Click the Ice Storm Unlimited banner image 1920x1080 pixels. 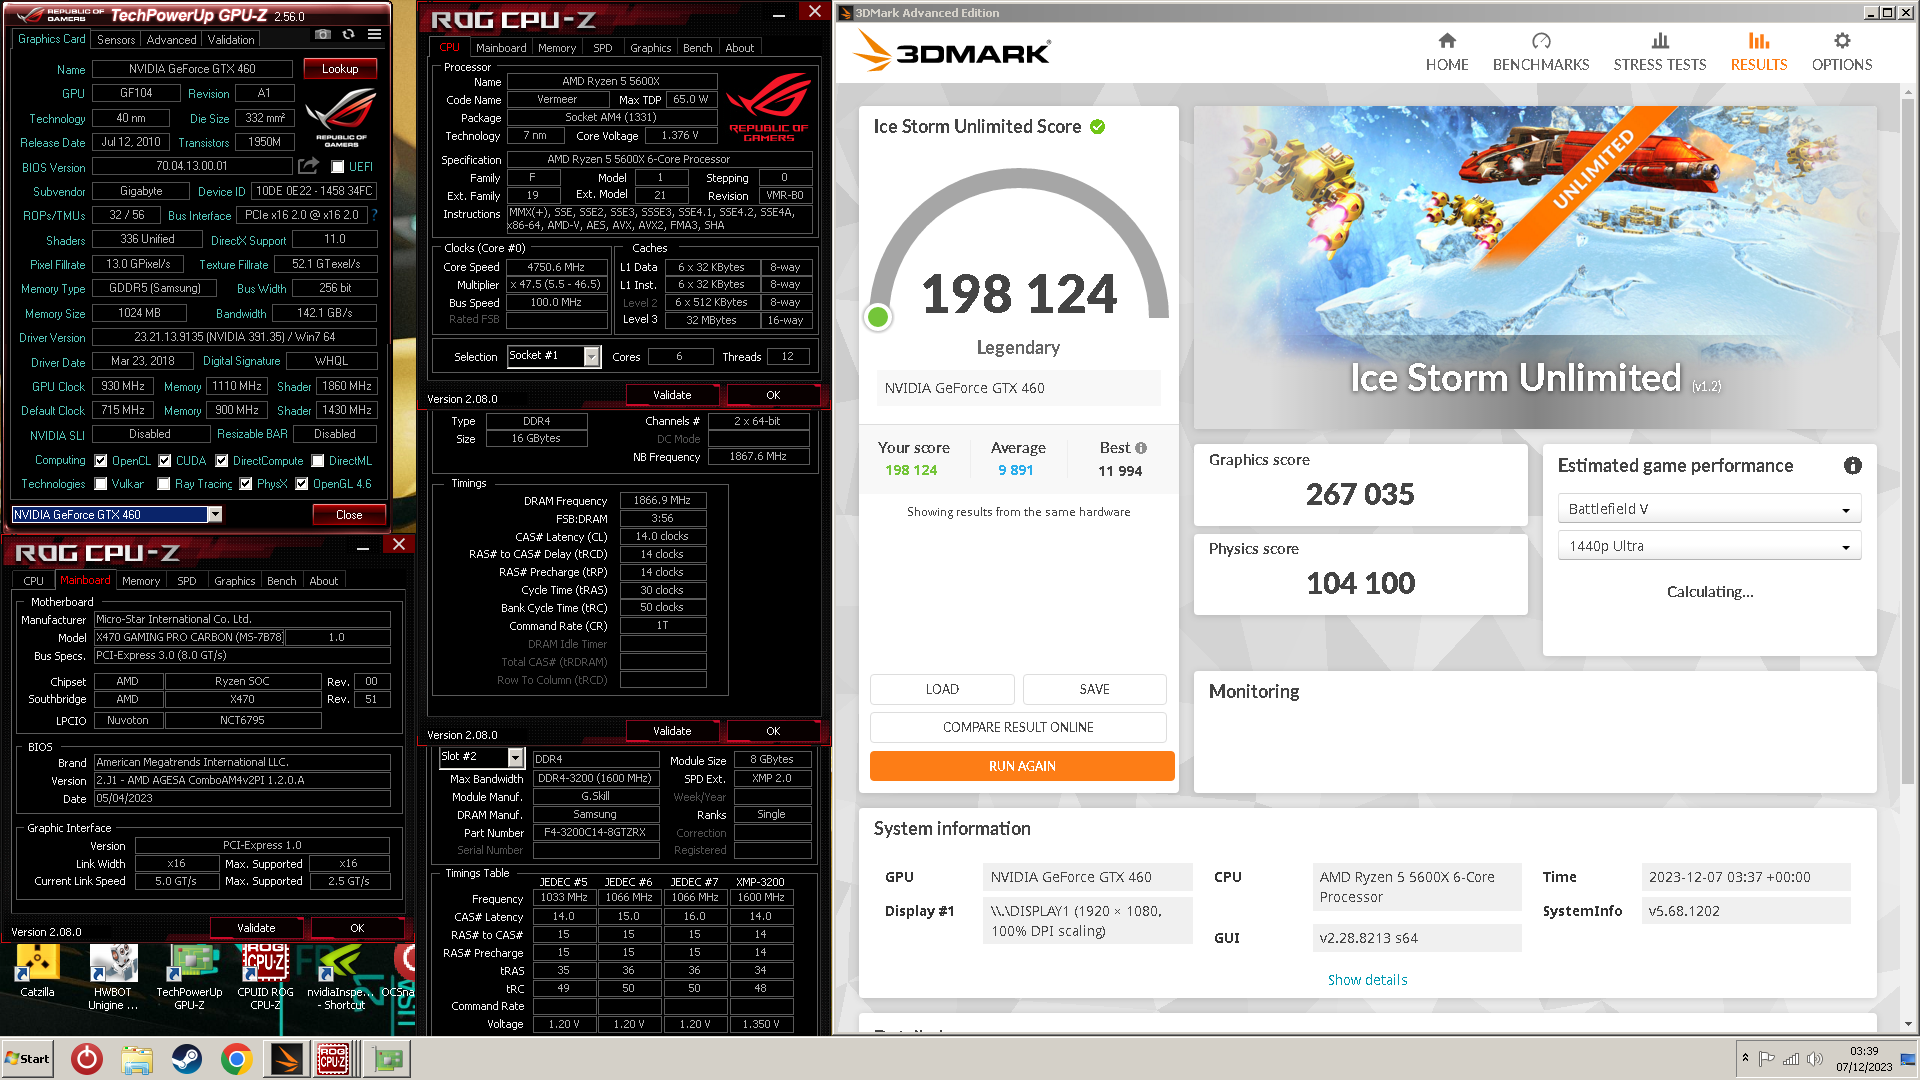pos(1535,268)
